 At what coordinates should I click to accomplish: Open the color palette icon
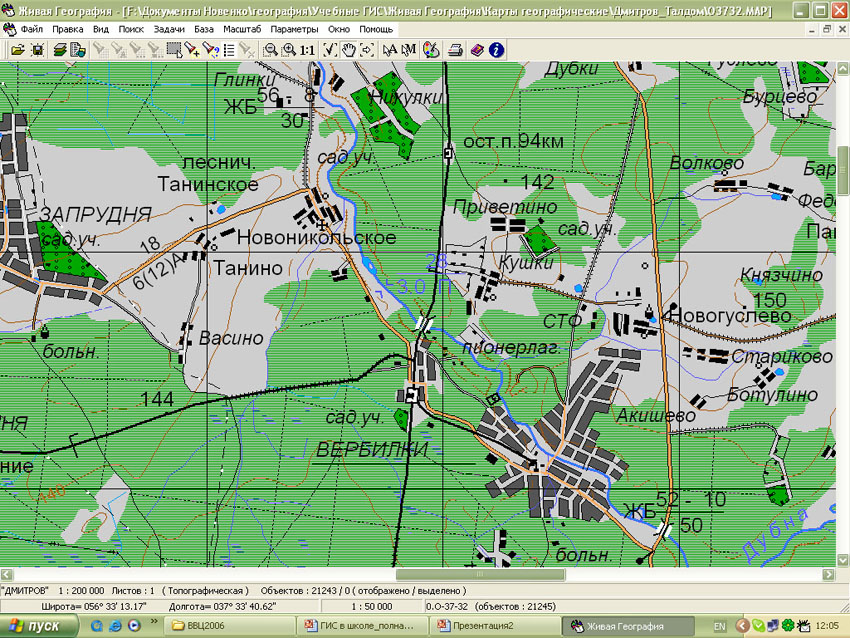[431, 49]
